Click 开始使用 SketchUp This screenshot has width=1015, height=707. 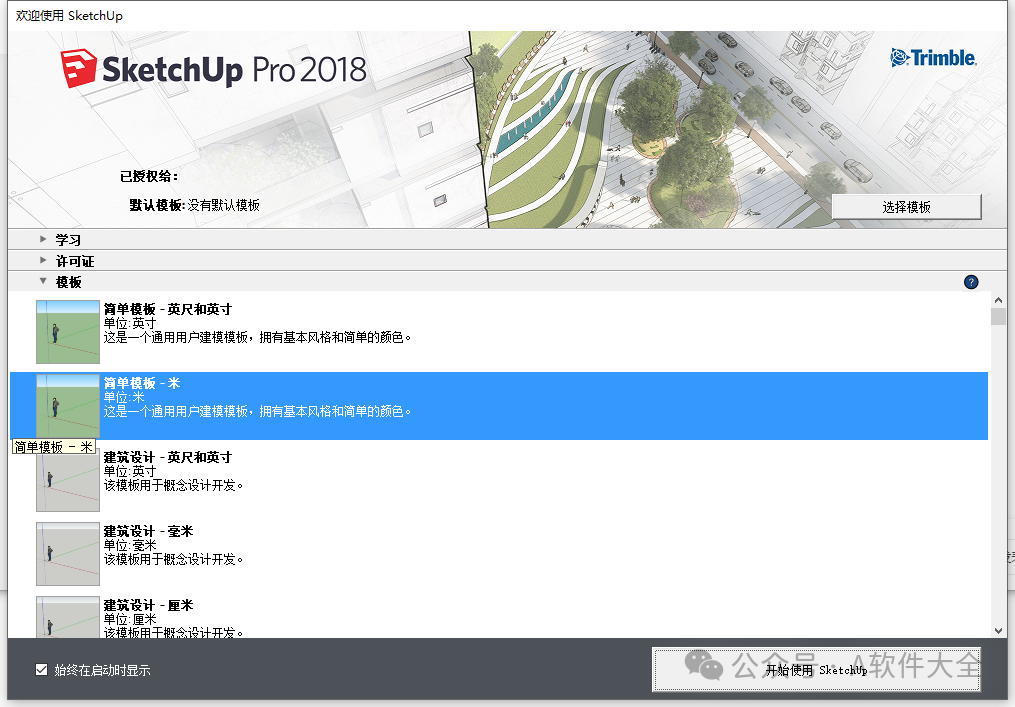pos(817,669)
